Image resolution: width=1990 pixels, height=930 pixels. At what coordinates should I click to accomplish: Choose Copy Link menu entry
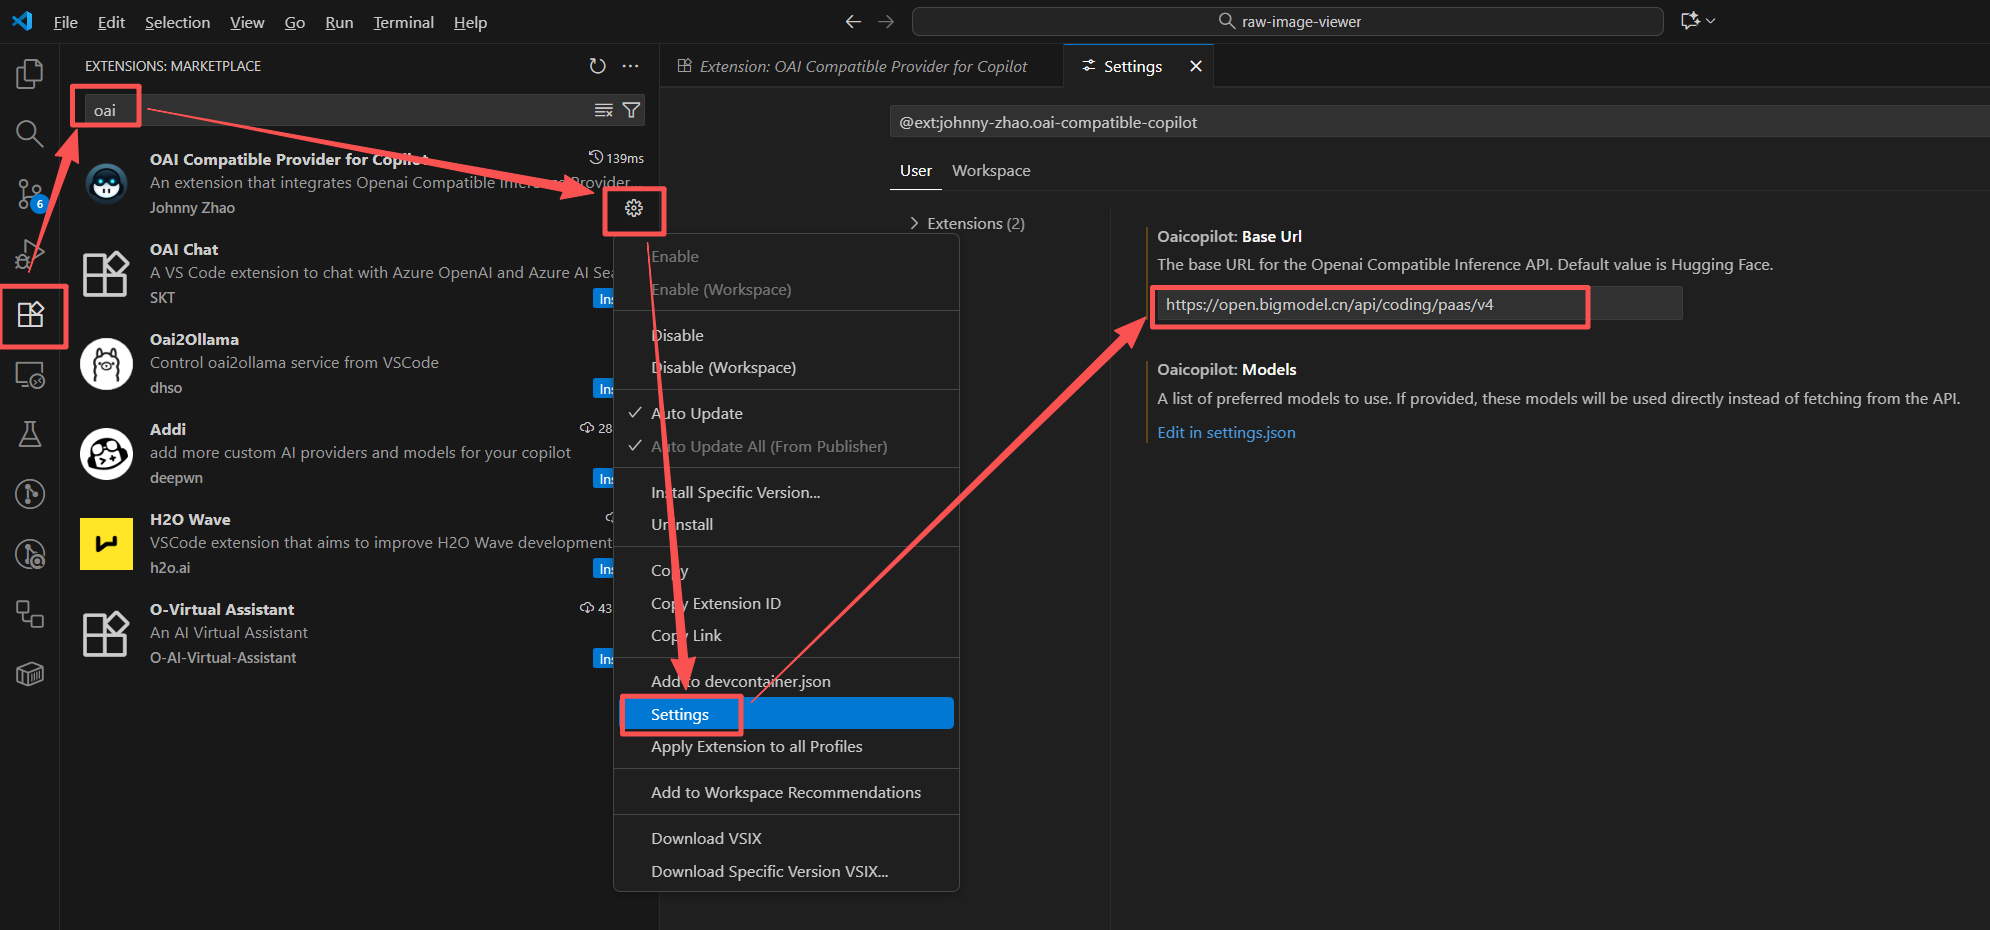[786, 636]
